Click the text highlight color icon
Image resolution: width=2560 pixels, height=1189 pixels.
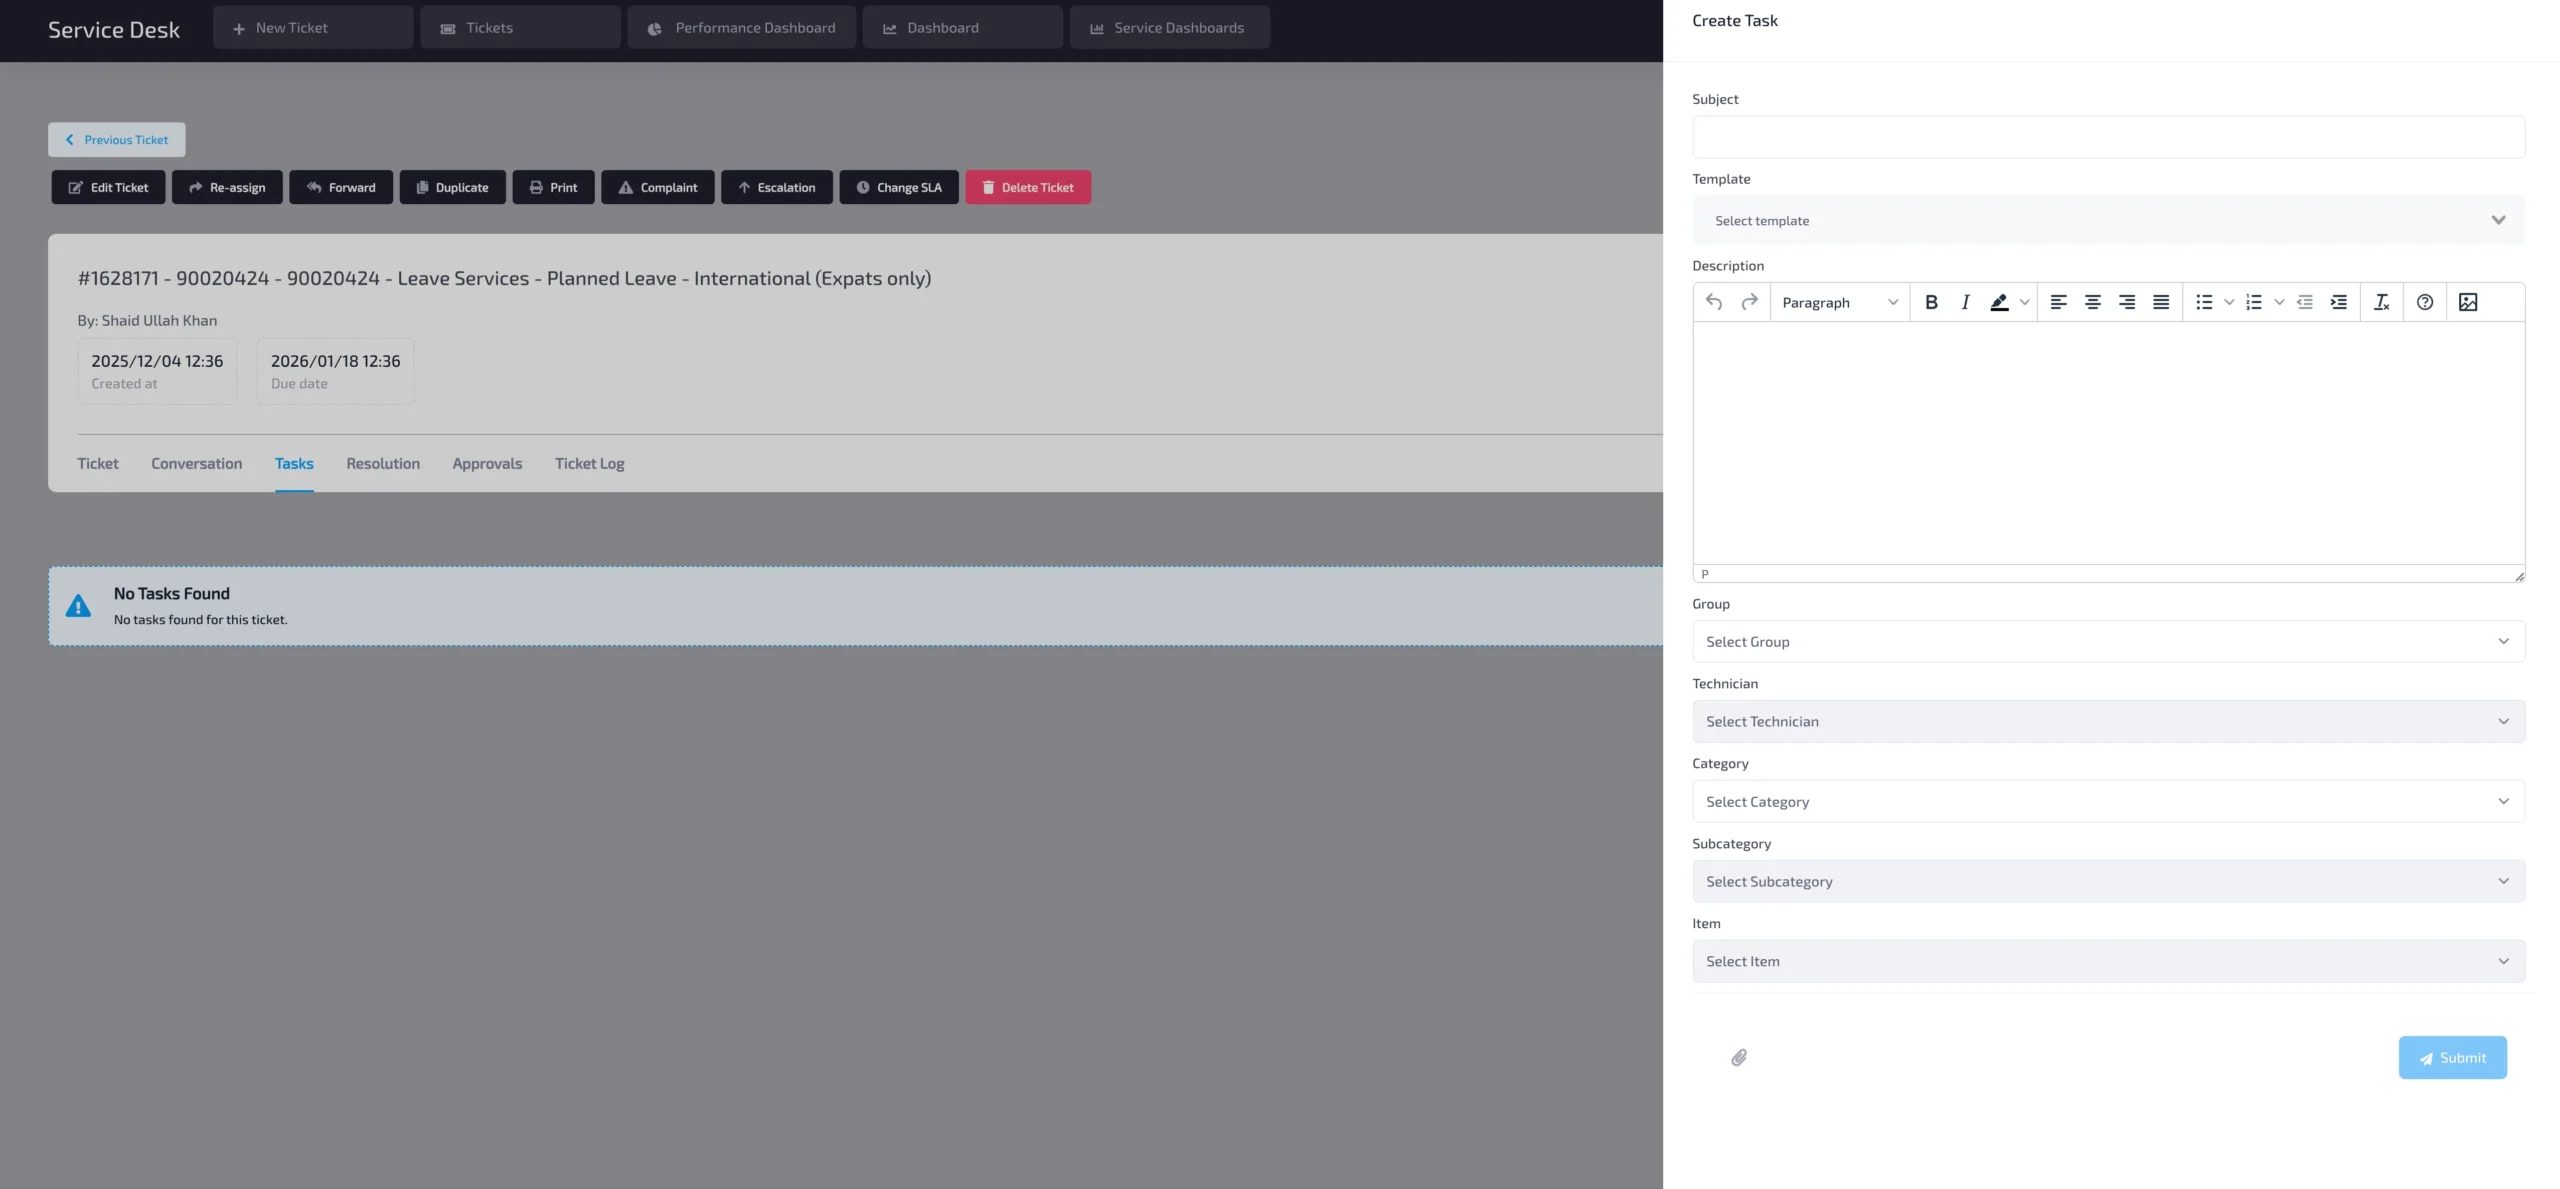tap(1999, 302)
